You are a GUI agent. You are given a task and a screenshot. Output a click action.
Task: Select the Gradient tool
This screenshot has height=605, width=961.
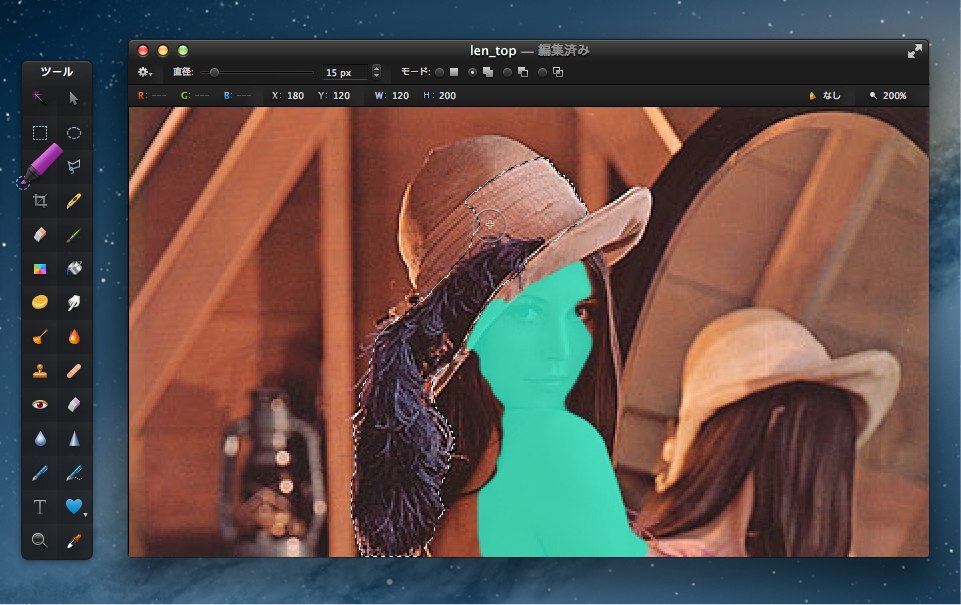(x=40, y=268)
